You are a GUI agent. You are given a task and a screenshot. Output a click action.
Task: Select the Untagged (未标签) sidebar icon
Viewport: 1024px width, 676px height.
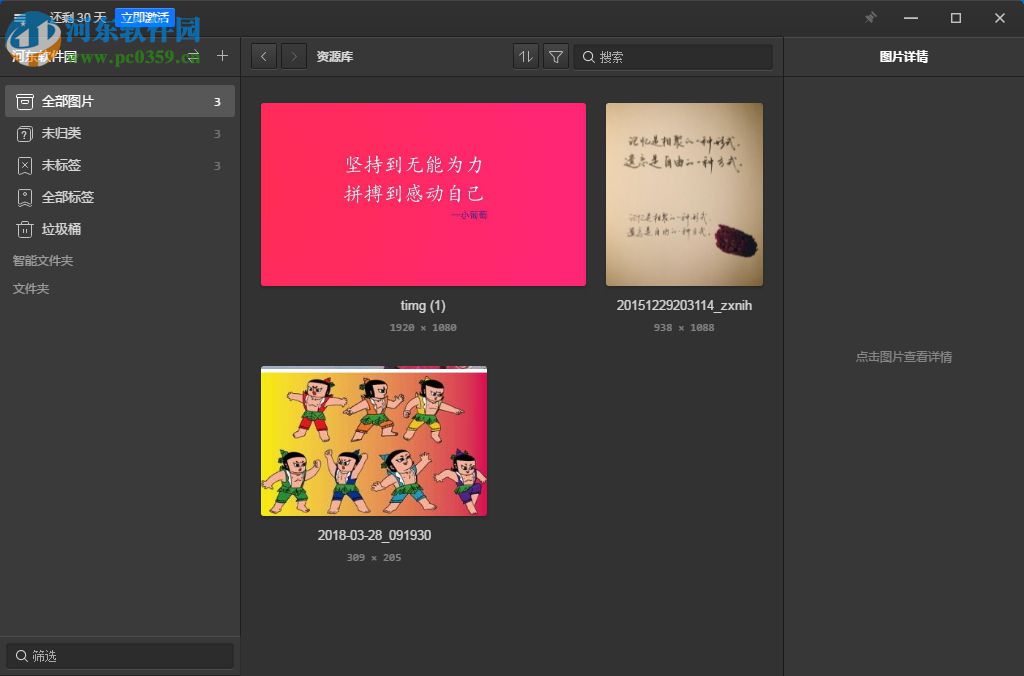pos(24,165)
